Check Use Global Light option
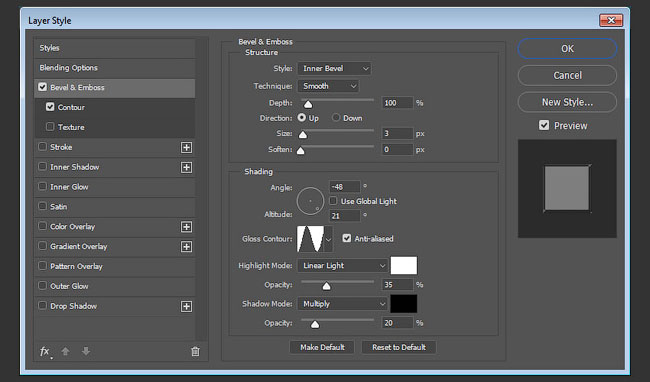This screenshot has height=382, width=650. coord(333,201)
